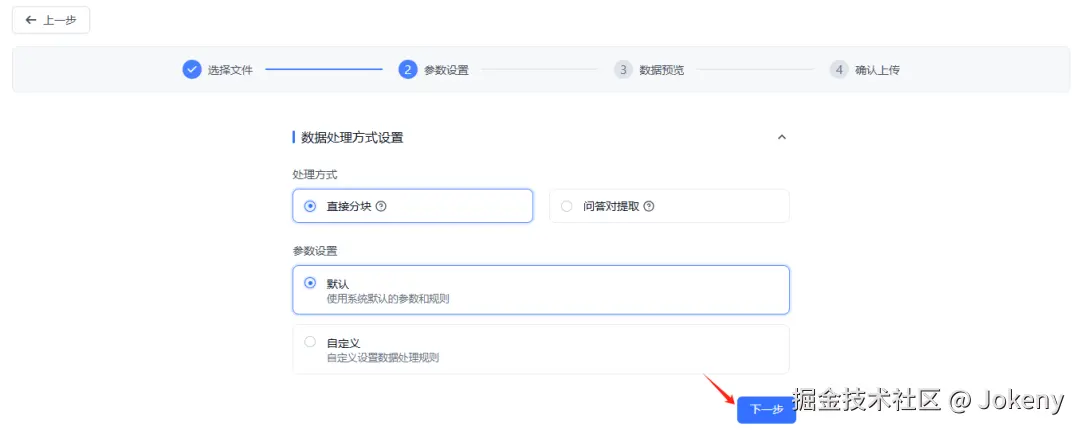Click the 使用系统默认的参数和规则 description text
This screenshot has width=1080, height=430.
tap(388, 298)
